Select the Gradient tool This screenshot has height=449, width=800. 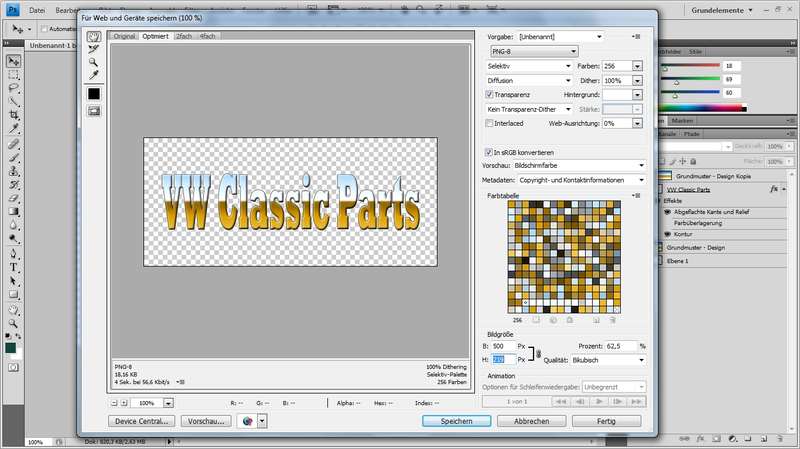(x=14, y=212)
